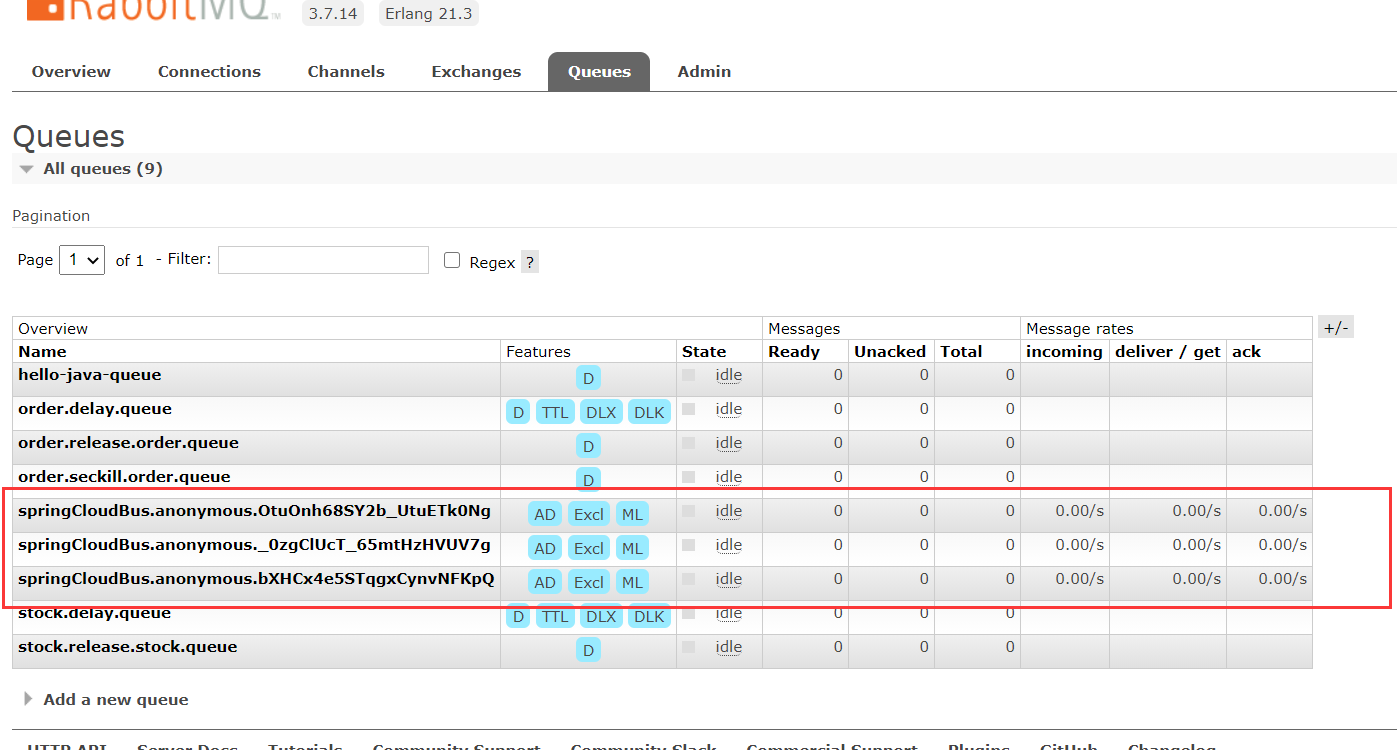Click the D badge on stock.delay.queue
The height and width of the screenshot is (750, 1397).
518,616
